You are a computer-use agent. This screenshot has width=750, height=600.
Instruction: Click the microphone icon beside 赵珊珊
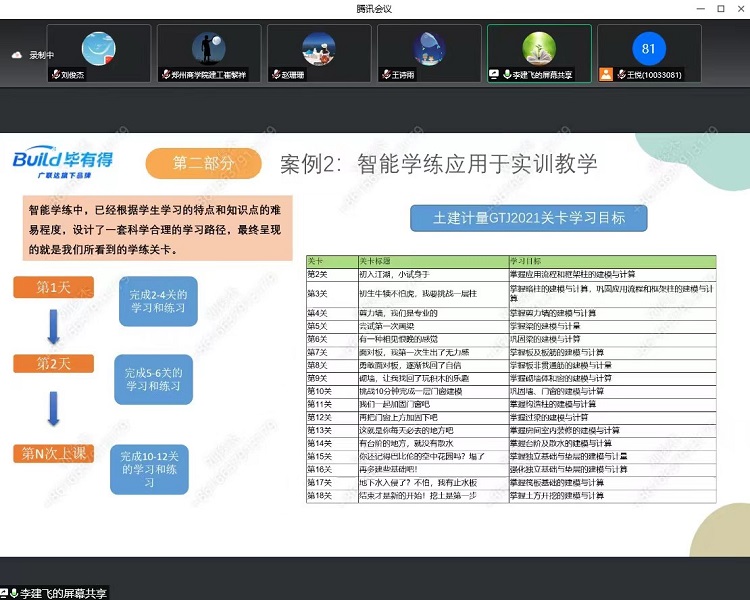pos(276,75)
